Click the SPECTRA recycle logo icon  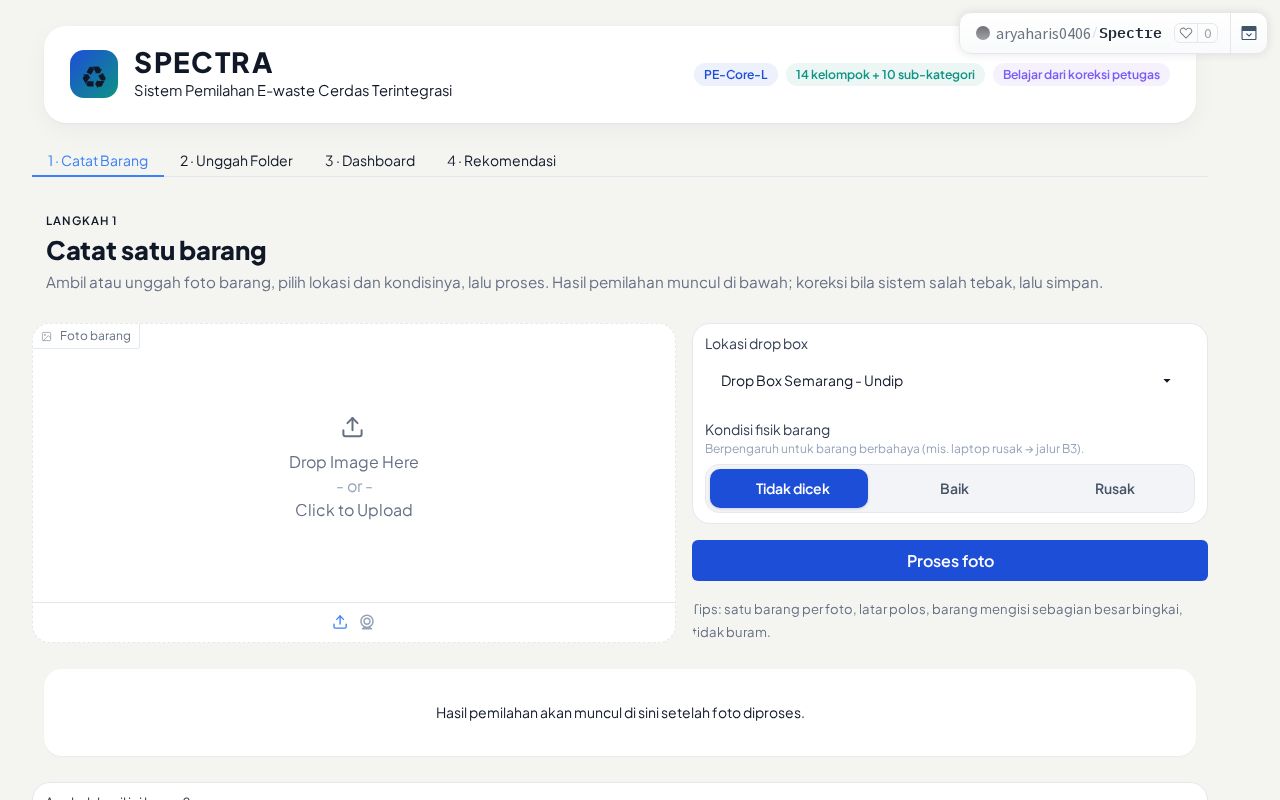click(94, 74)
